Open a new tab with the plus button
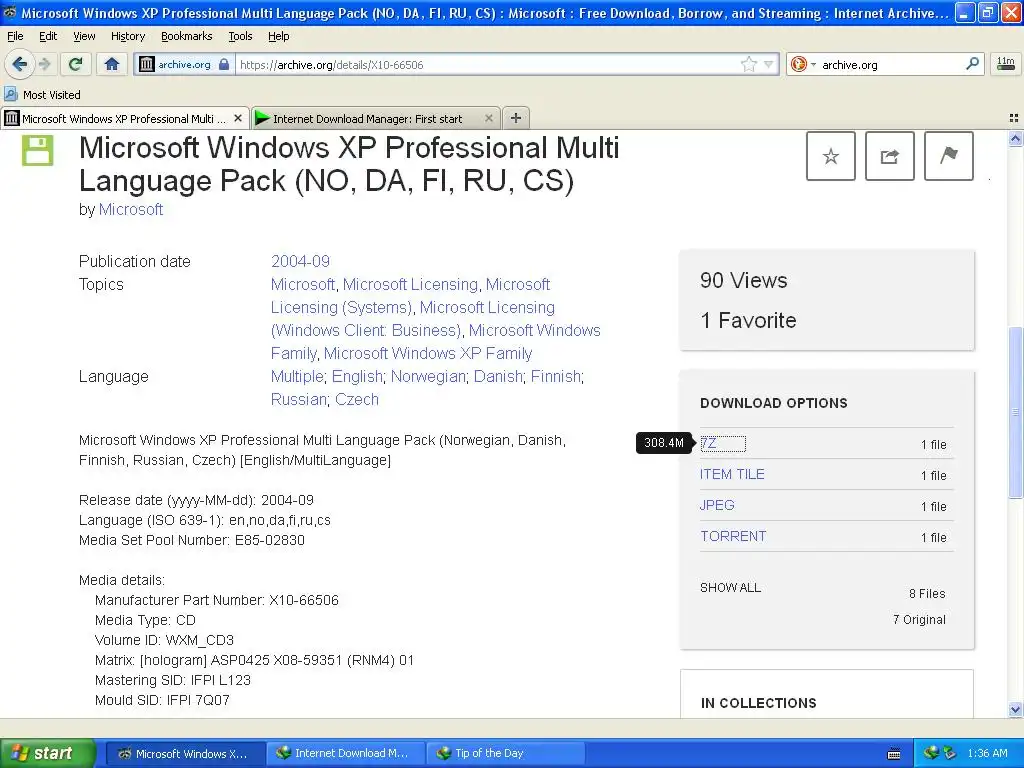The width and height of the screenshot is (1024, 768). pyautogui.click(x=516, y=118)
